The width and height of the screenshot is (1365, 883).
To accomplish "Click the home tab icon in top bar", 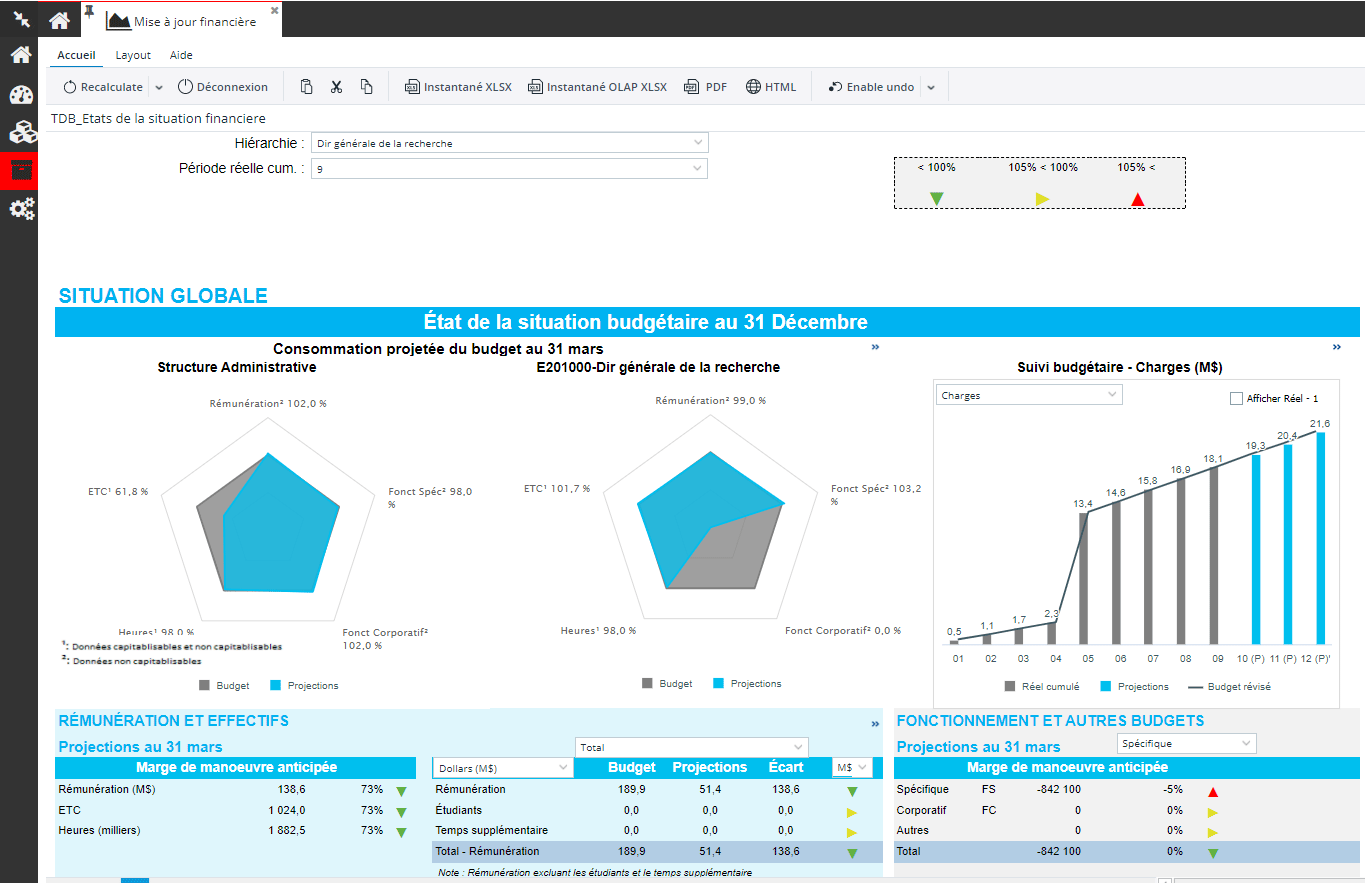I will [59, 20].
